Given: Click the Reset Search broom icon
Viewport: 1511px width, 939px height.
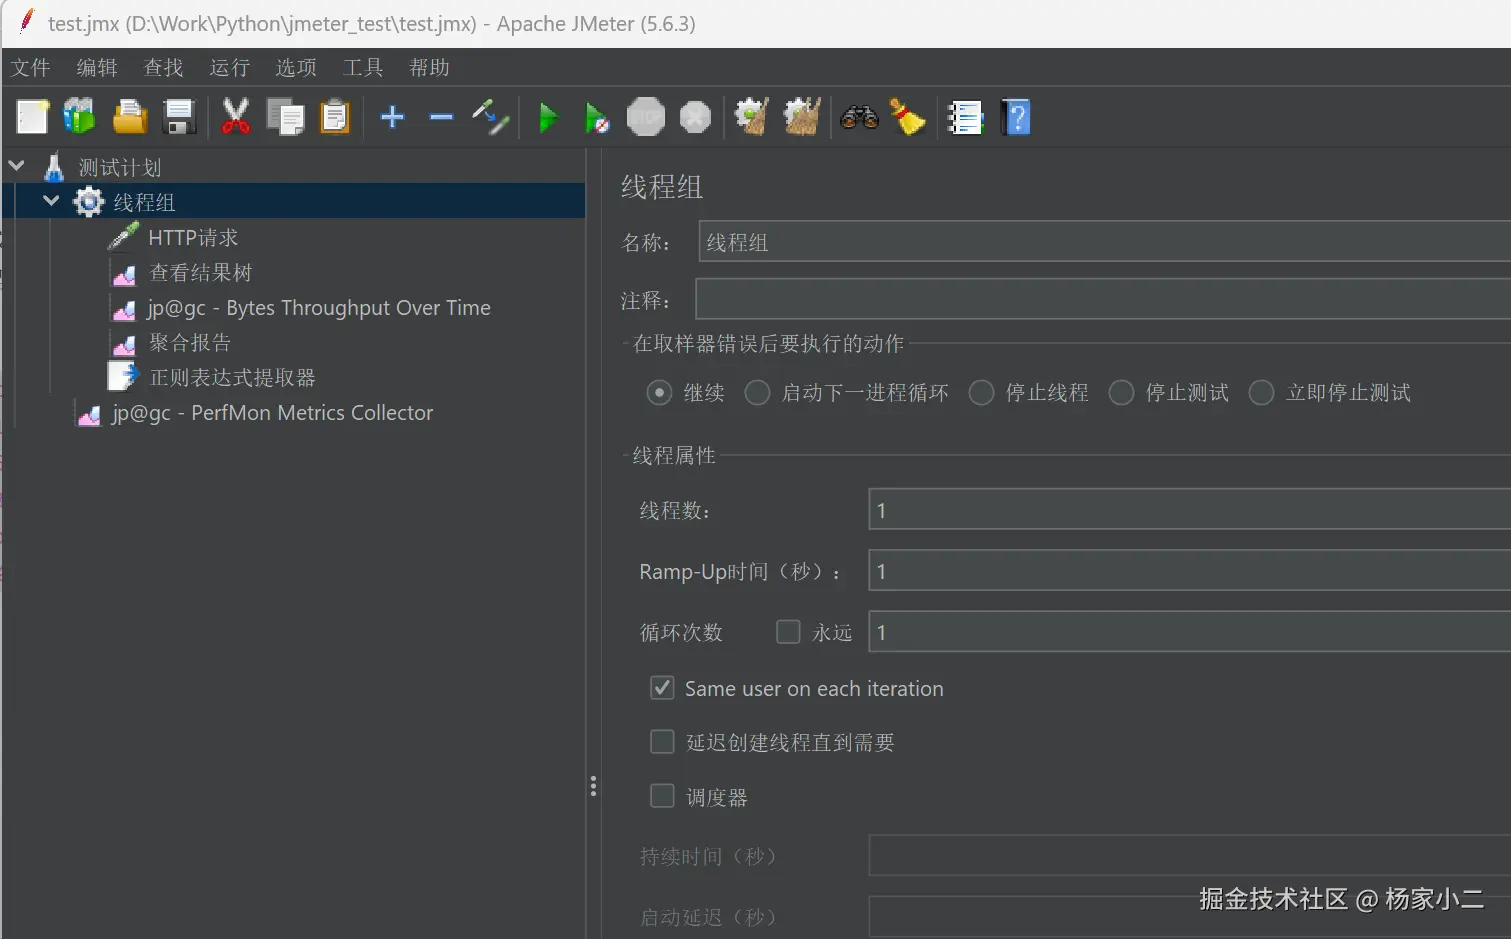Looking at the screenshot, I should pyautogui.click(x=908, y=117).
